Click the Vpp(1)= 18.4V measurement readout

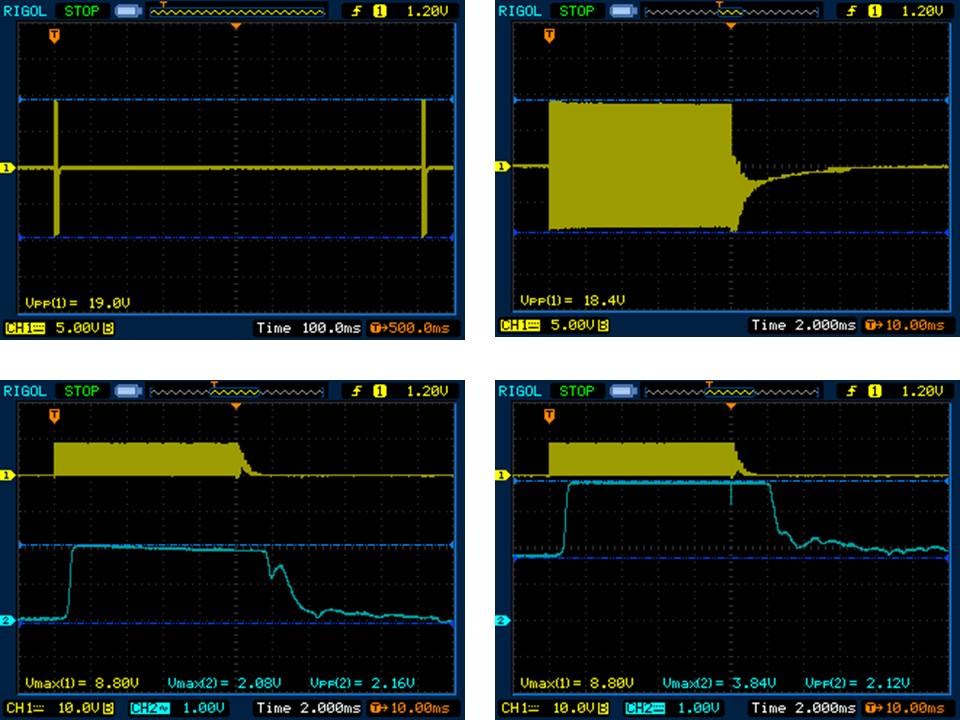coord(562,301)
